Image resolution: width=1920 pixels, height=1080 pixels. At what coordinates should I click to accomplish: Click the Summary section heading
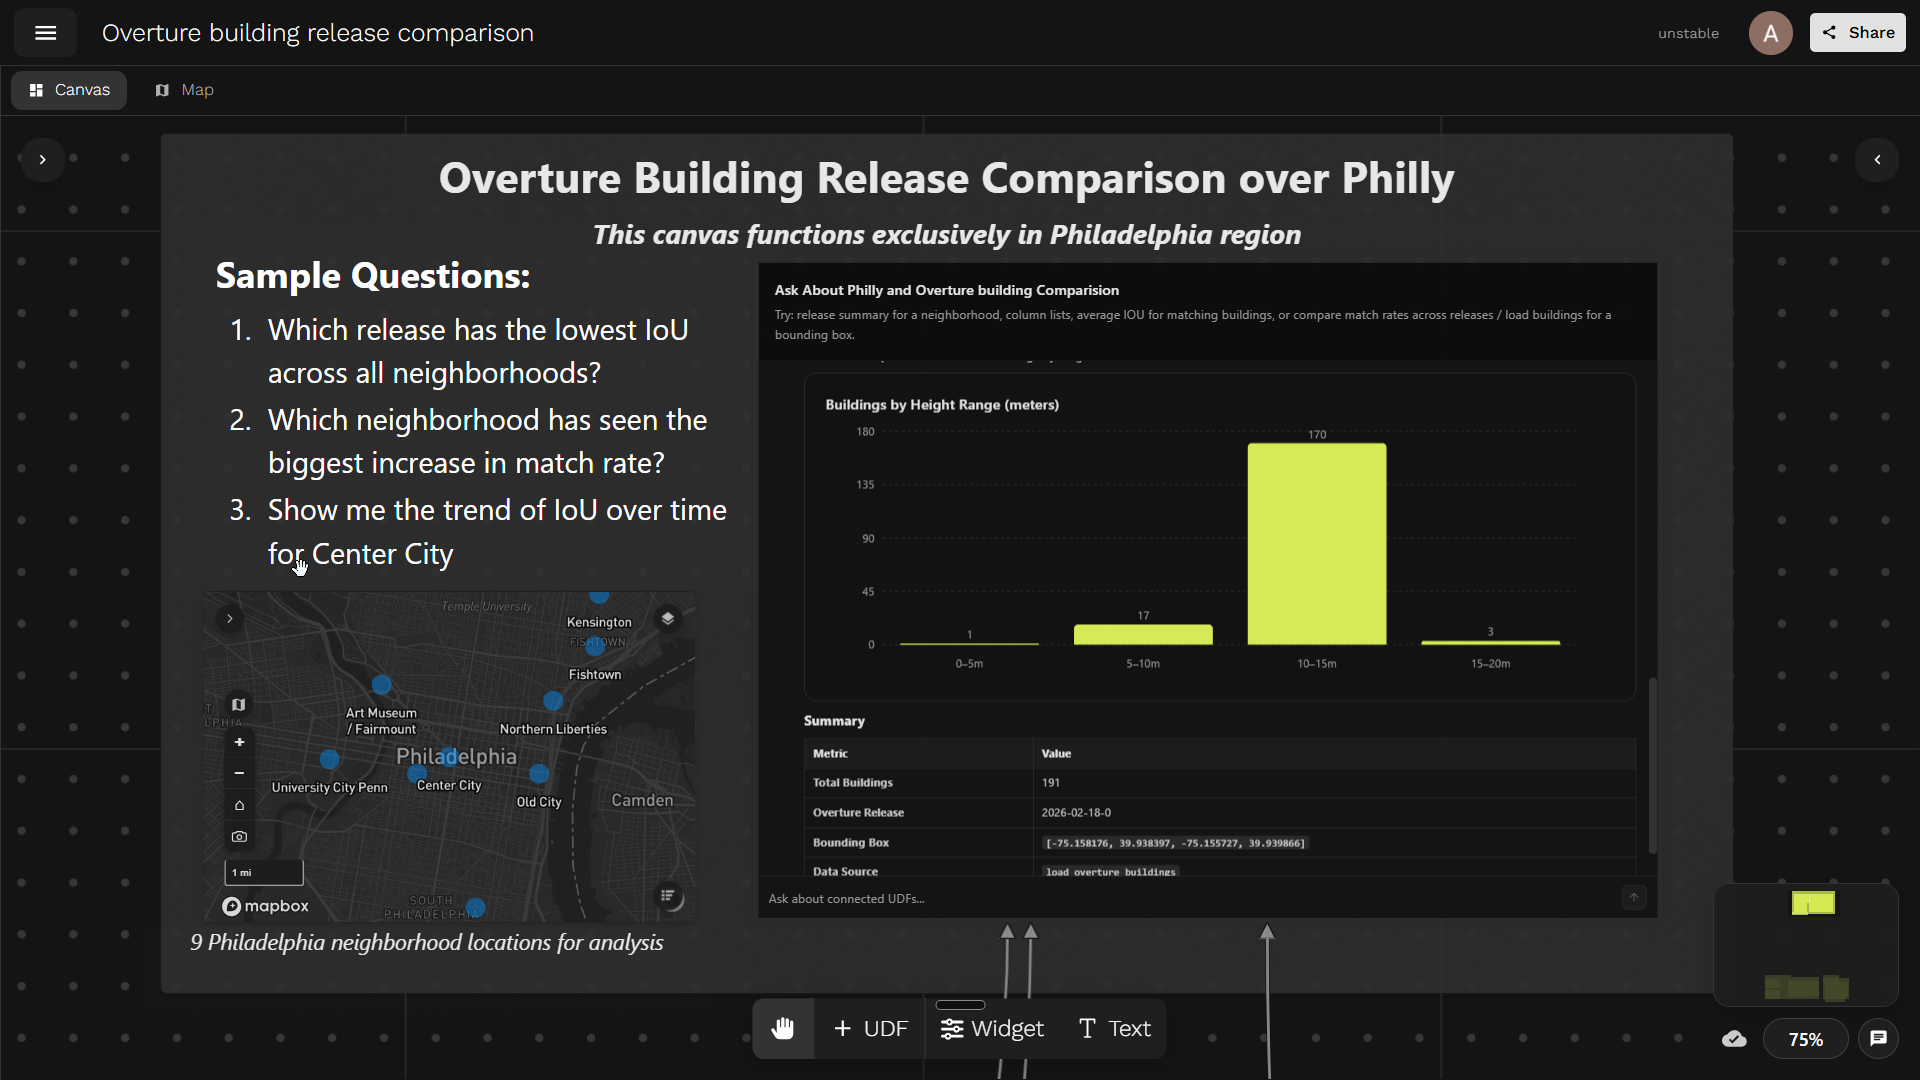click(834, 721)
